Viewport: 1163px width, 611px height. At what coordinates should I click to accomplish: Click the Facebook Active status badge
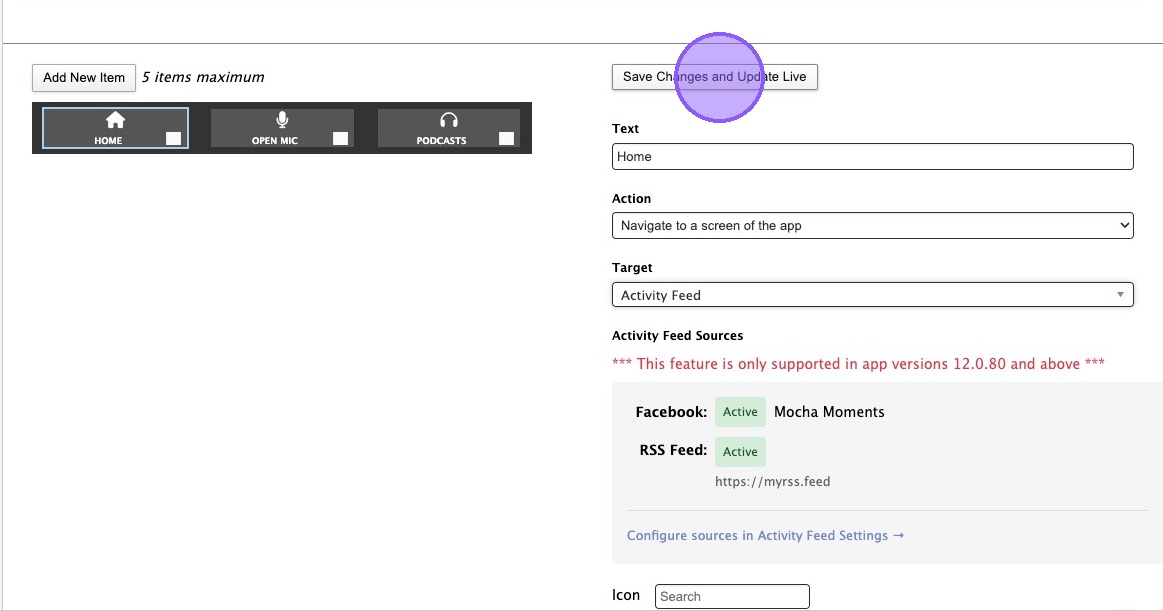[x=740, y=412]
